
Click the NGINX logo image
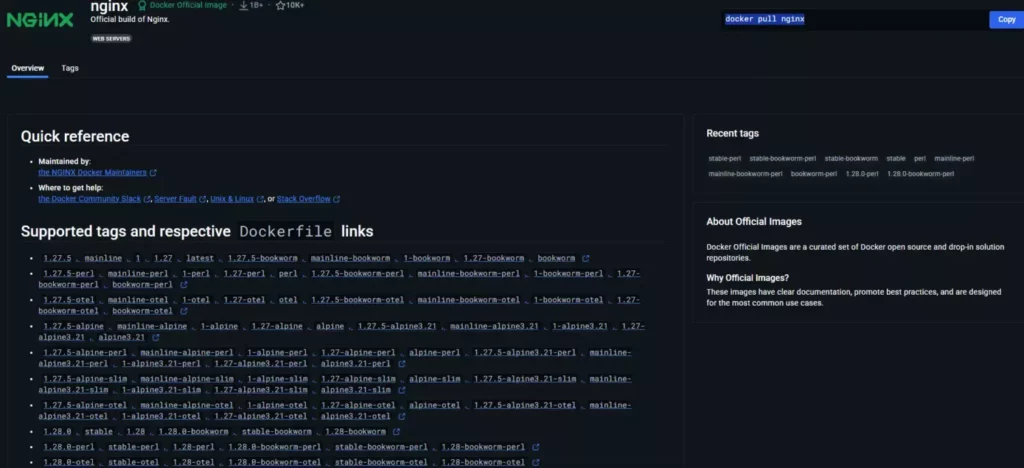point(40,20)
